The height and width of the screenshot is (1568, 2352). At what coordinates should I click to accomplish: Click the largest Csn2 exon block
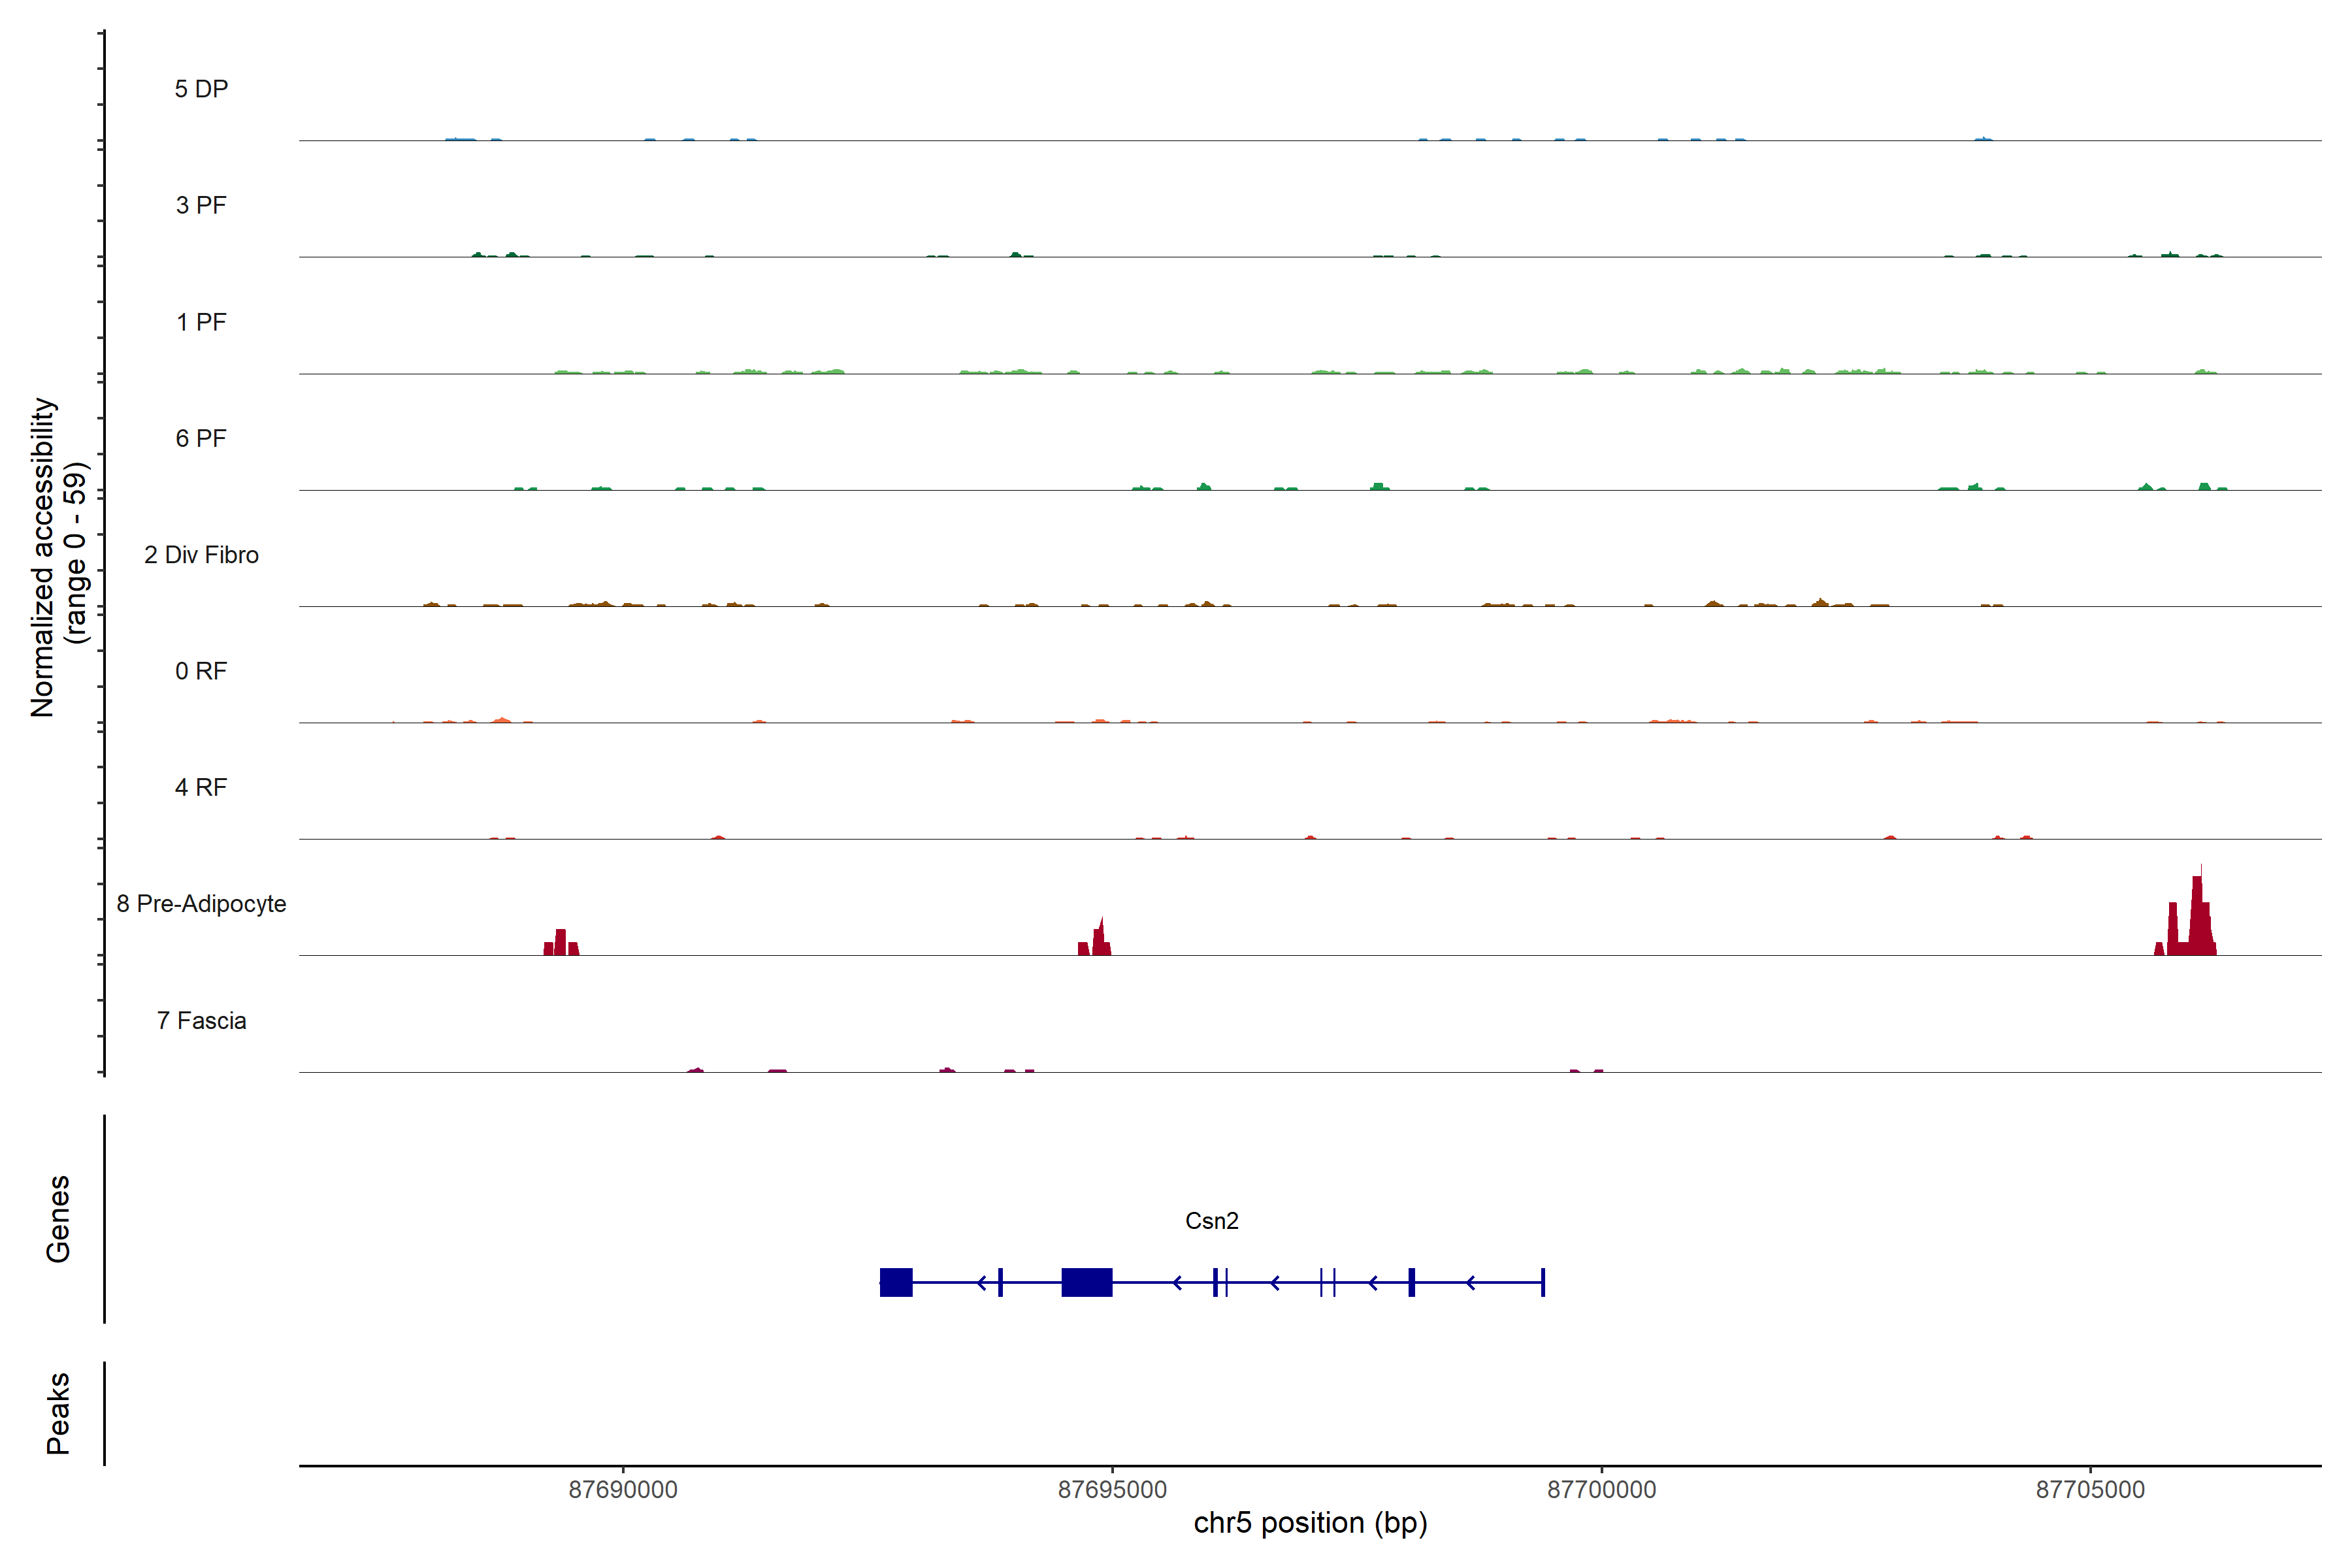(1086, 1282)
